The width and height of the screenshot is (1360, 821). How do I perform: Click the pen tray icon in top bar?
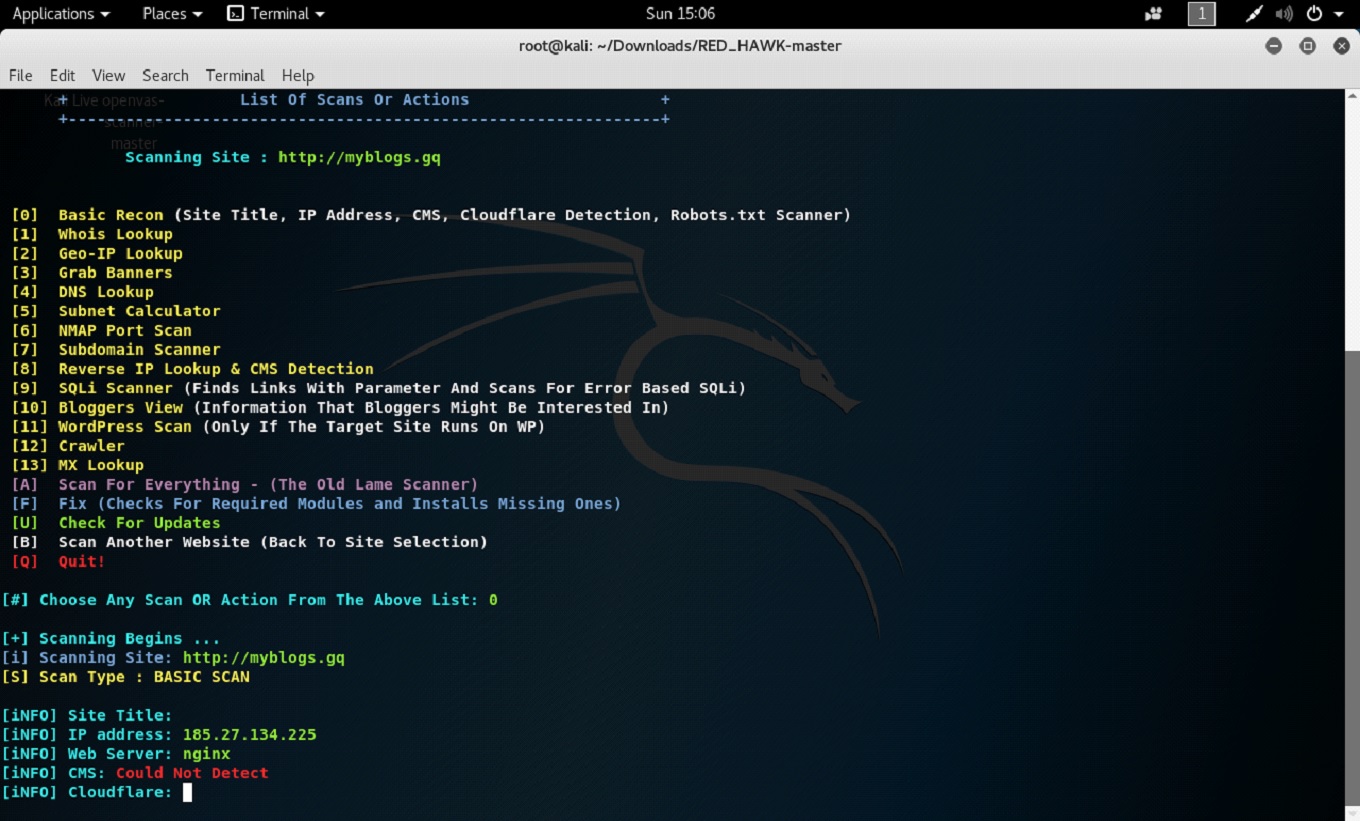1254,14
